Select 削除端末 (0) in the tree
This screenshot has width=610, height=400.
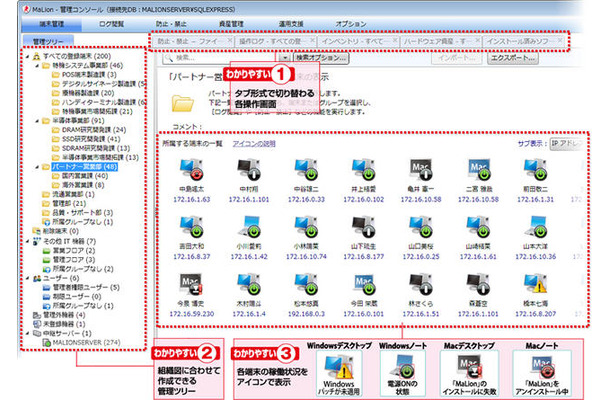61,231
